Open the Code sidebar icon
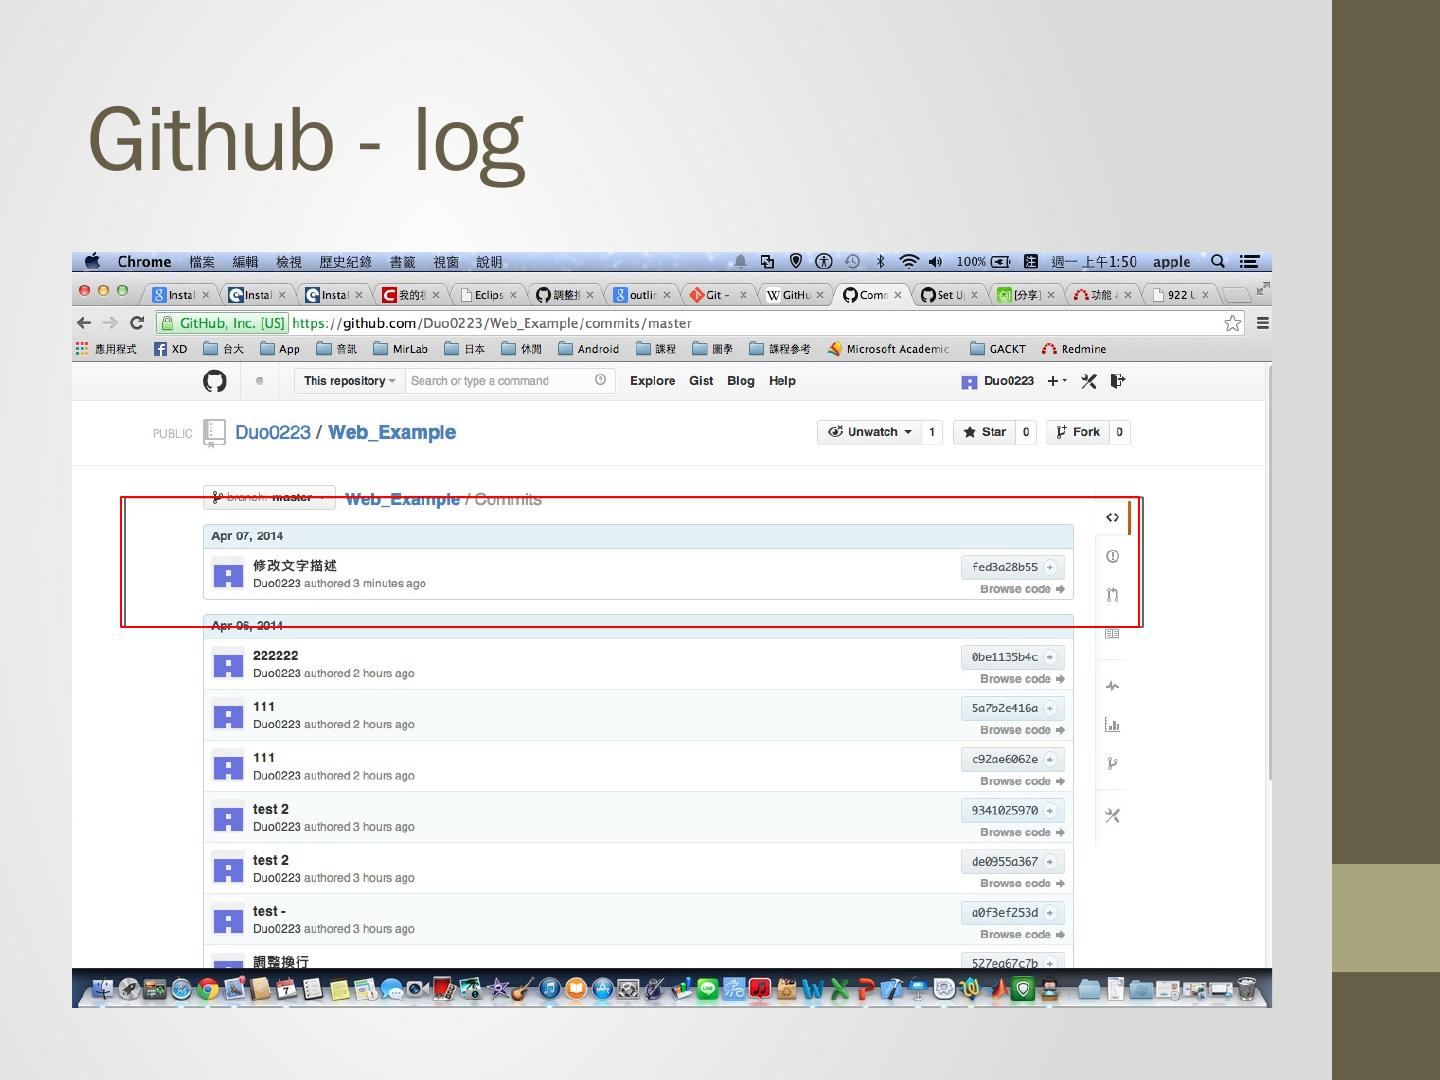 (1112, 517)
